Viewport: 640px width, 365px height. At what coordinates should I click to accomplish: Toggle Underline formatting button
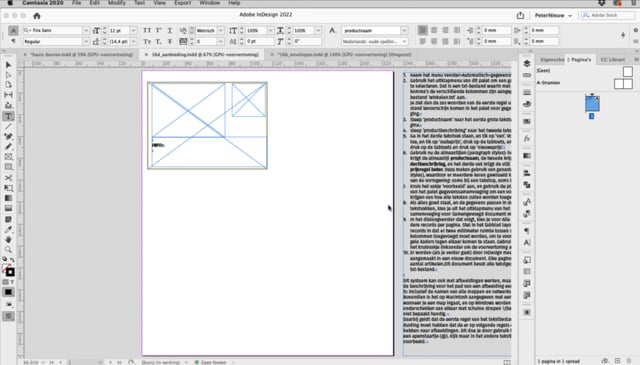169,31
